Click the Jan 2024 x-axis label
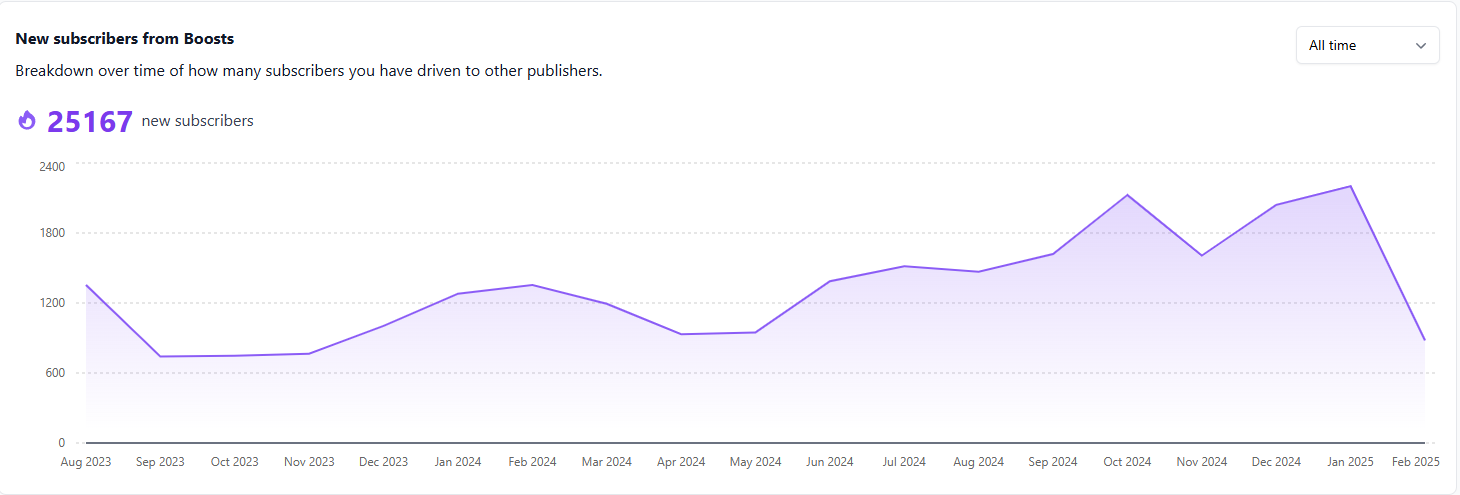The height and width of the screenshot is (495, 1460). [458, 462]
